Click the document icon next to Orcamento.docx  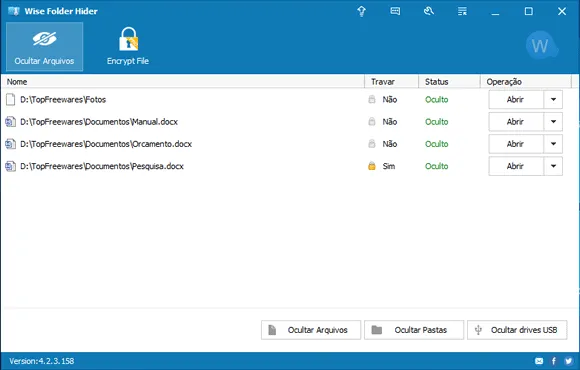pos(10,144)
